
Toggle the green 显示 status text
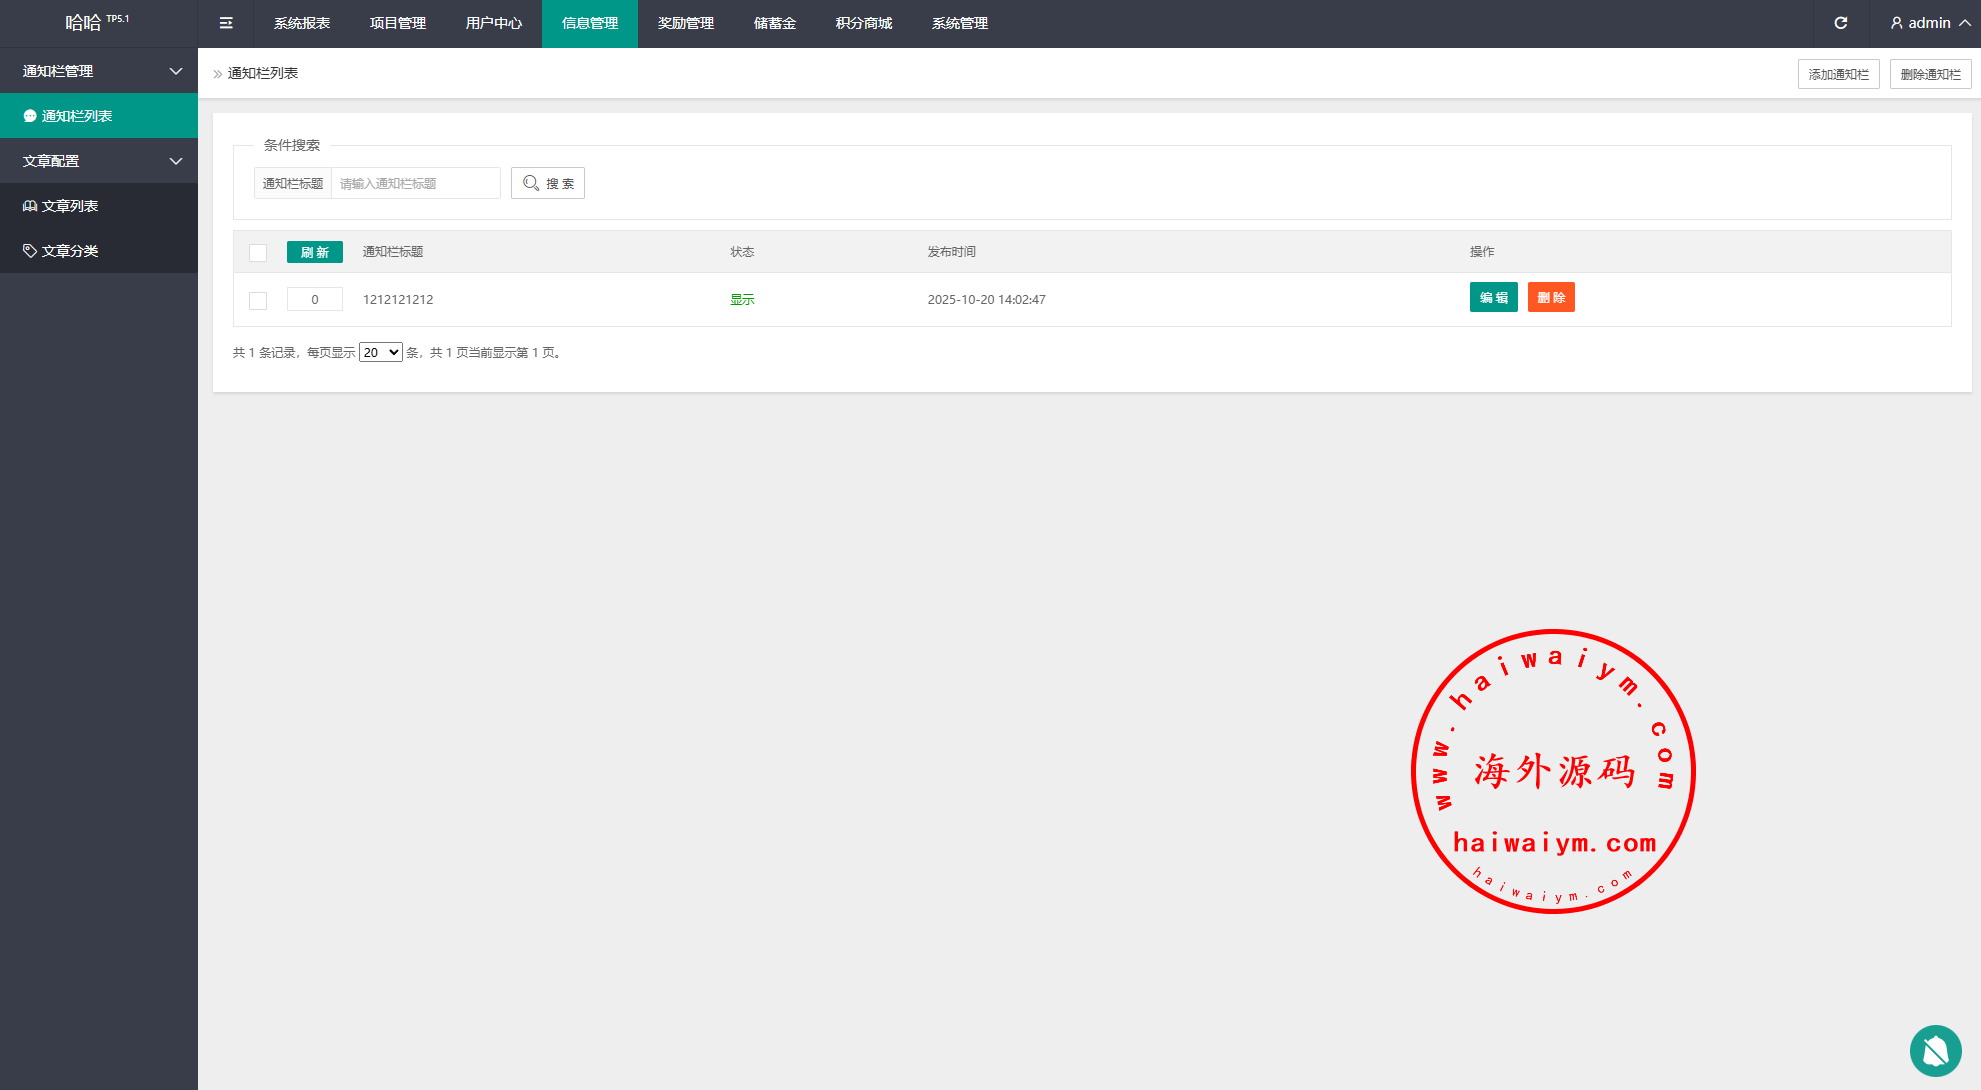coord(742,300)
